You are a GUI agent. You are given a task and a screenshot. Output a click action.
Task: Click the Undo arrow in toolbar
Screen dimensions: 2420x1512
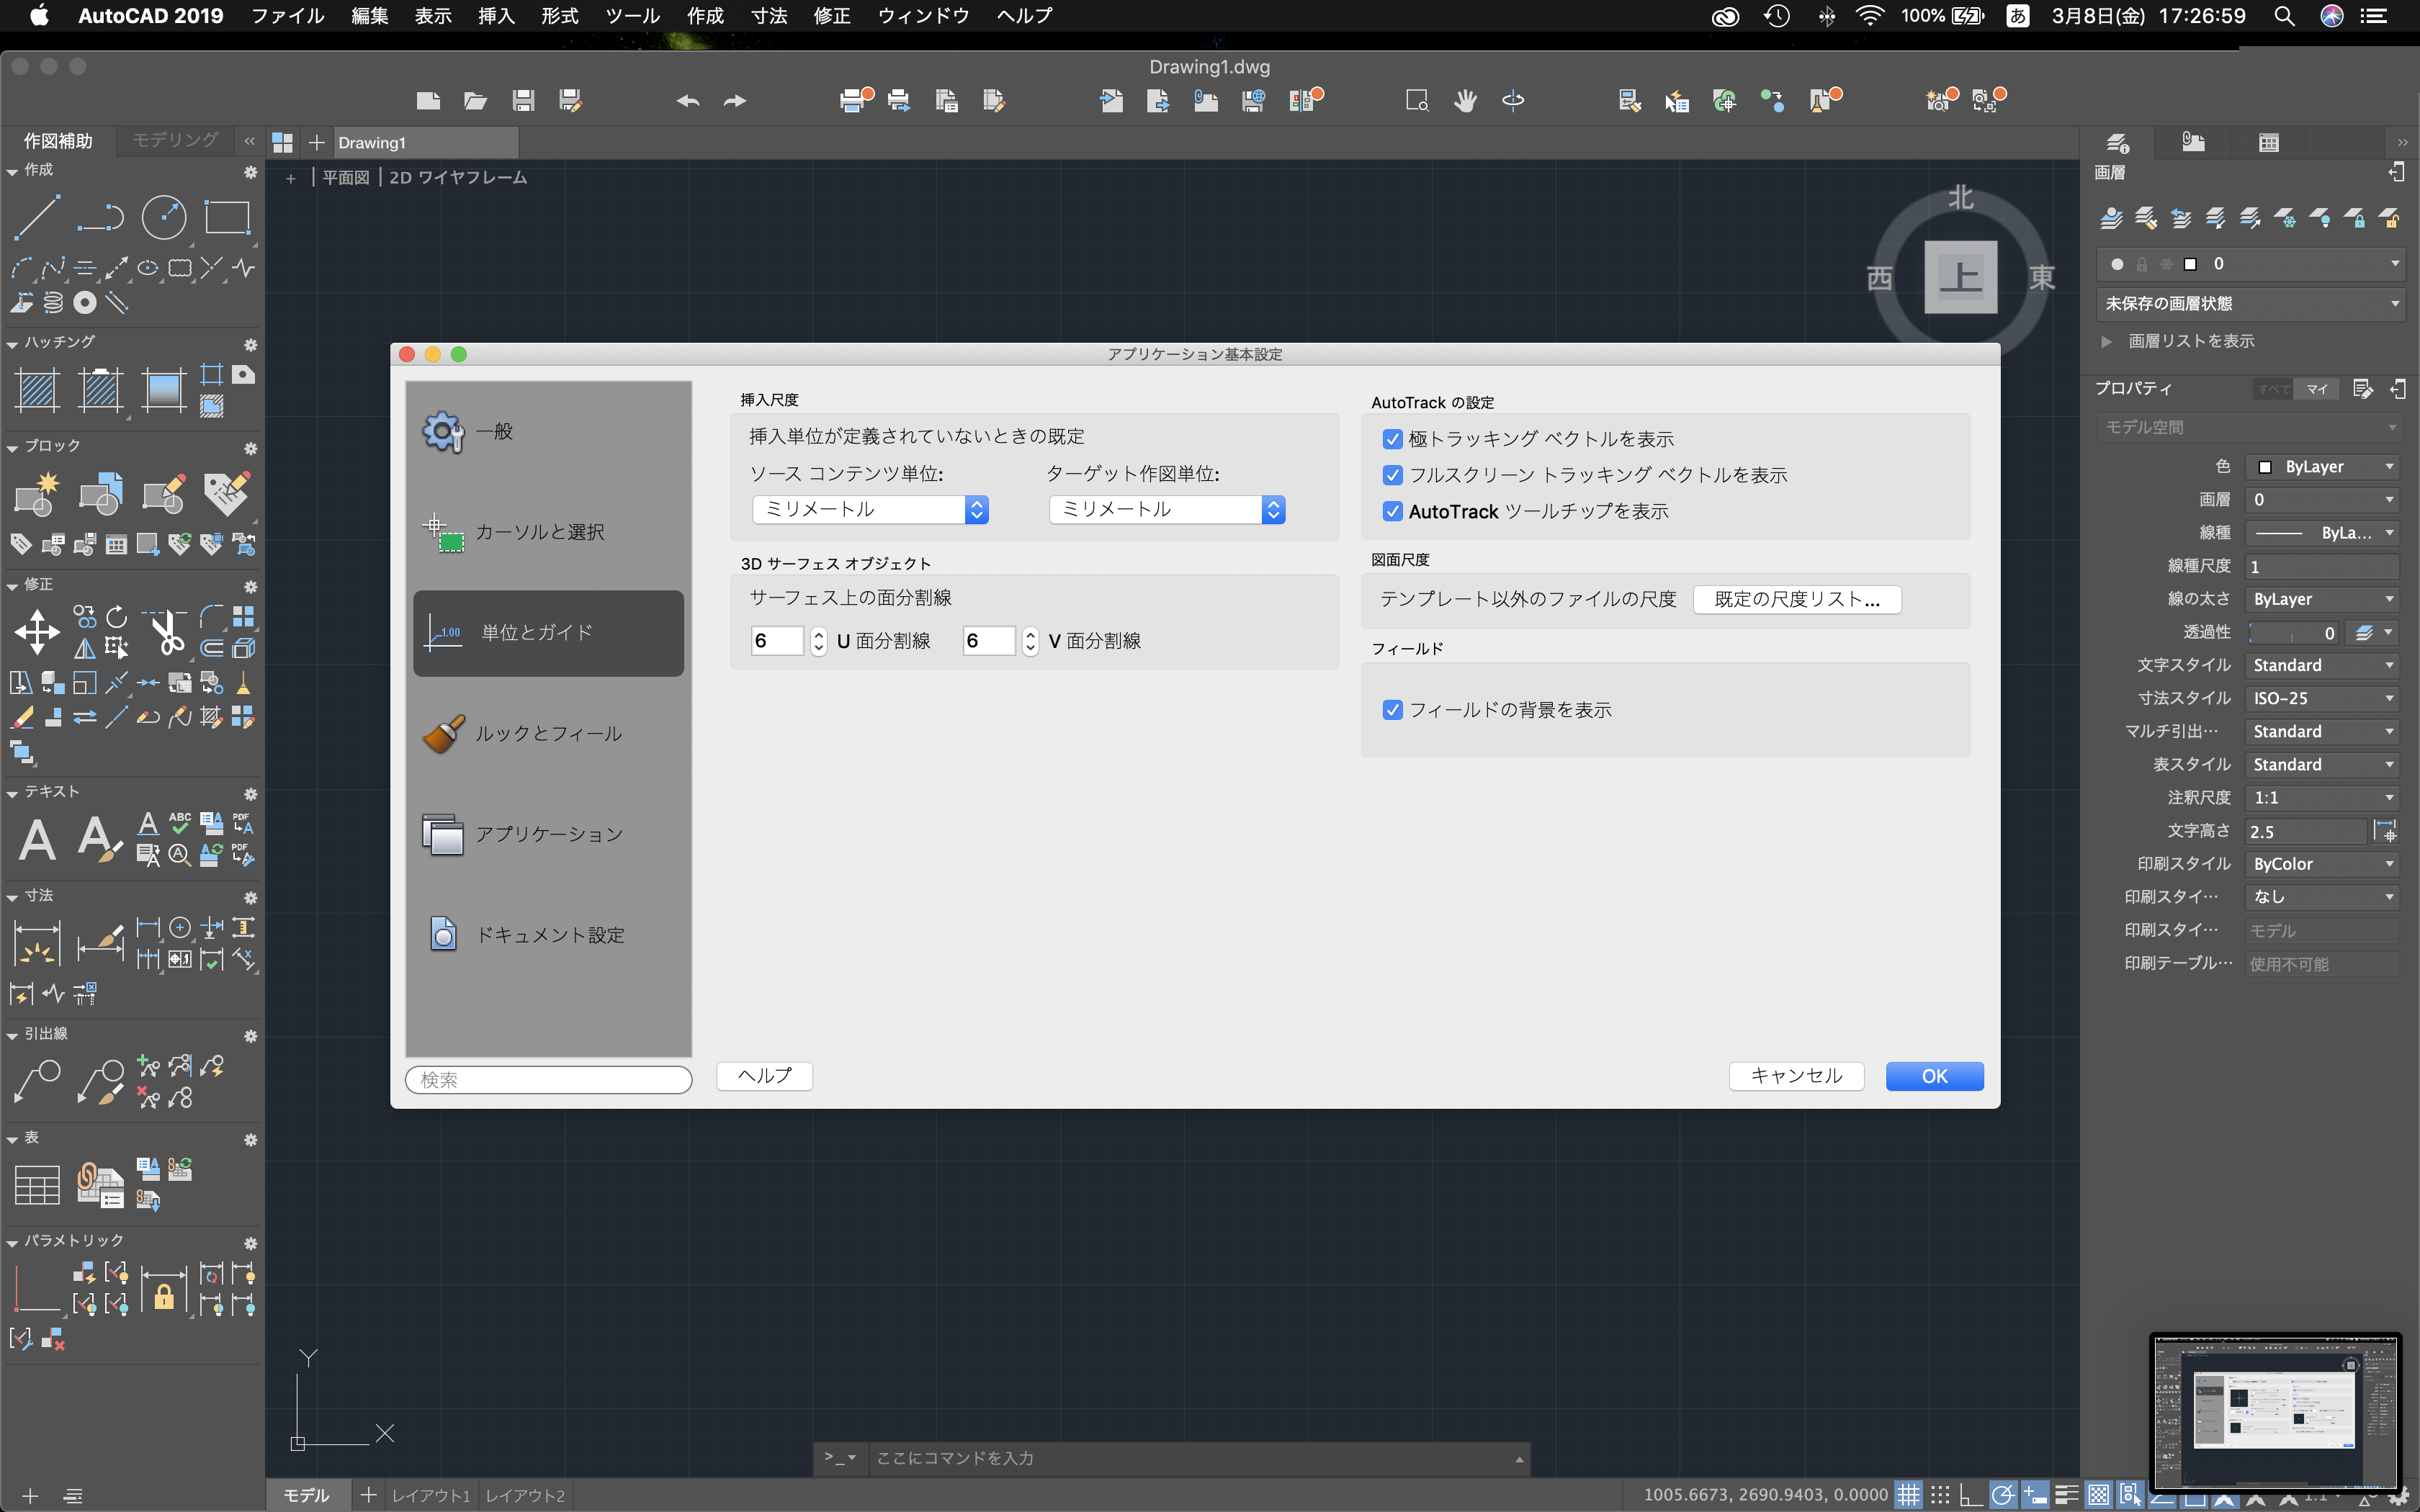[x=688, y=101]
